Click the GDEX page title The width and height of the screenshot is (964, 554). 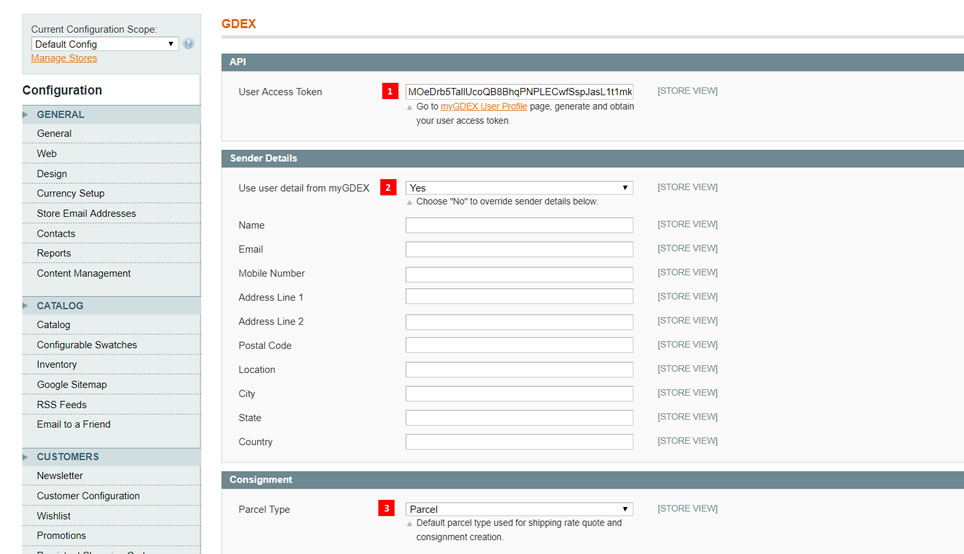tap(239, 23)
